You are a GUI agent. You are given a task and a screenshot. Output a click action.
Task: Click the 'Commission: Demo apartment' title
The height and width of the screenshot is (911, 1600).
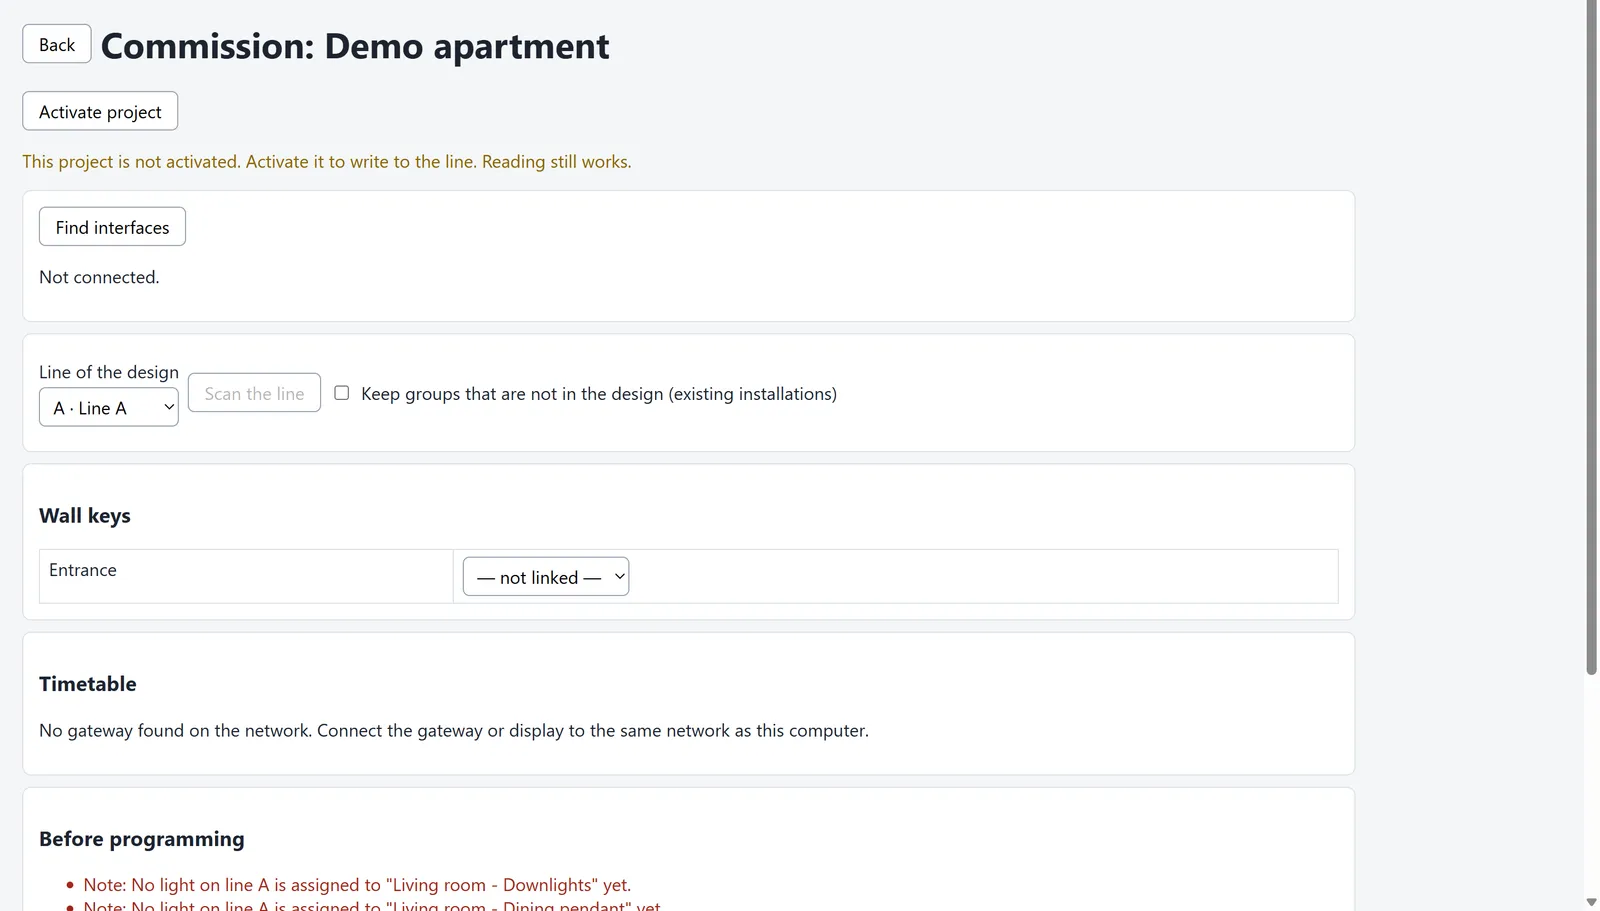click(355, 46)
